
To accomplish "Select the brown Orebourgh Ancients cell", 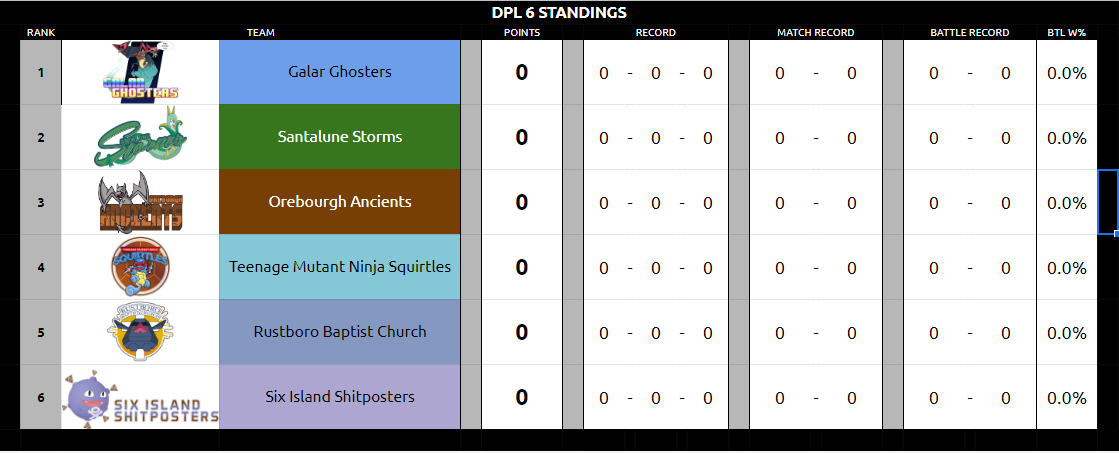I will coord(340,202).
